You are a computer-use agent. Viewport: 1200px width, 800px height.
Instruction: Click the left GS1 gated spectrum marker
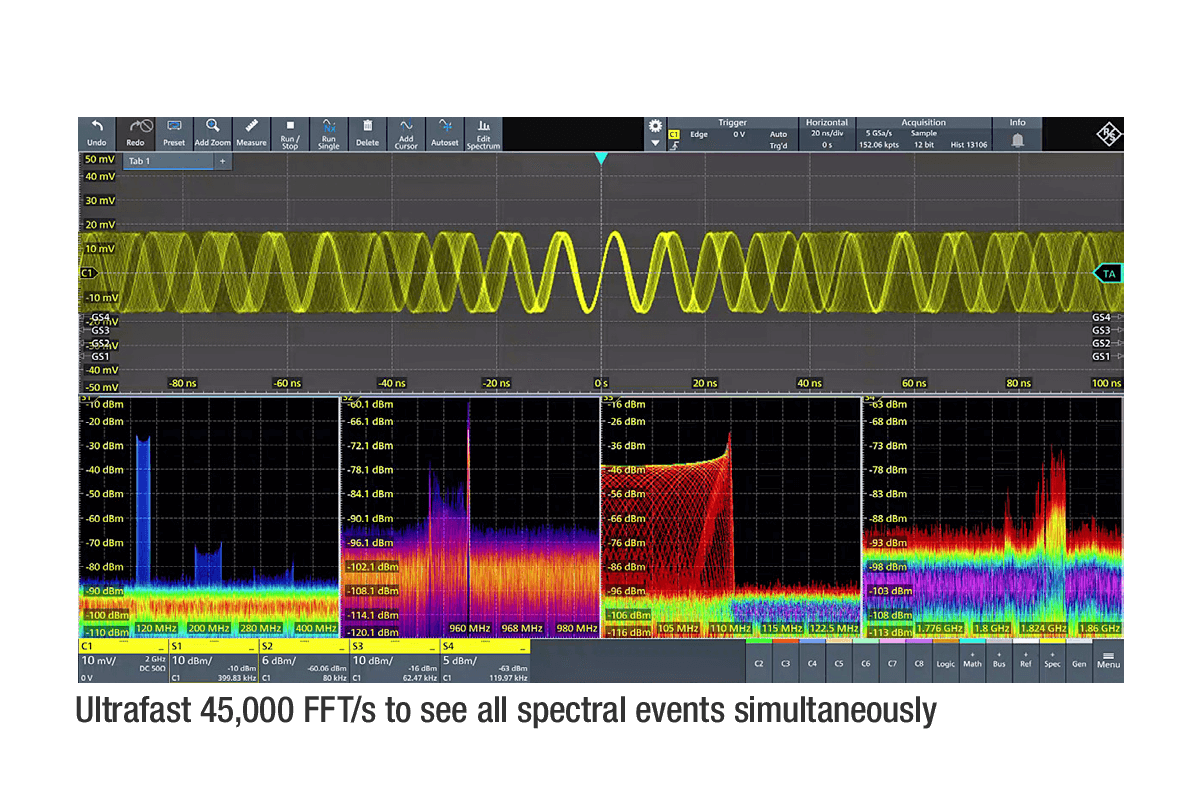coord(100,356)
